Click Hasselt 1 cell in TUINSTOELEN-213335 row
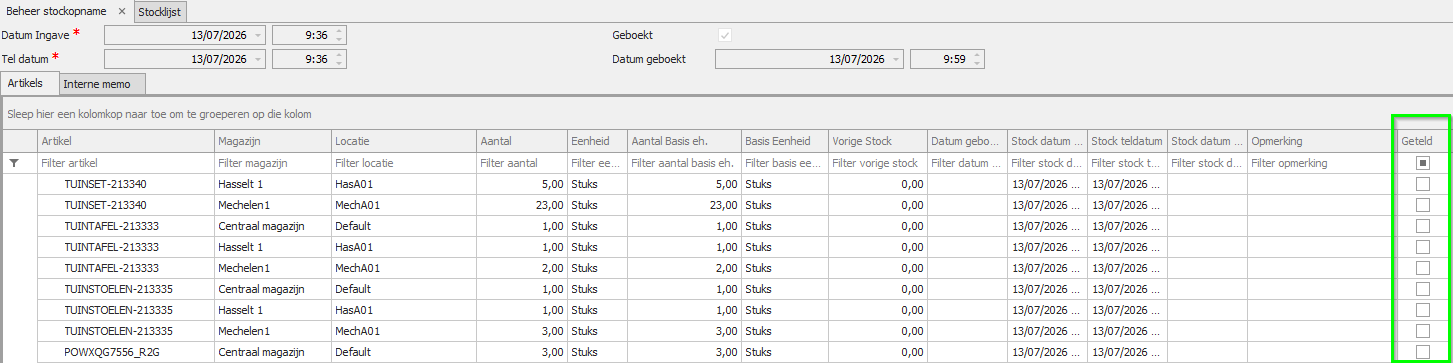The height and width of the screenshot is (363, 1453). pyautogui.click(x=273, y=310)
